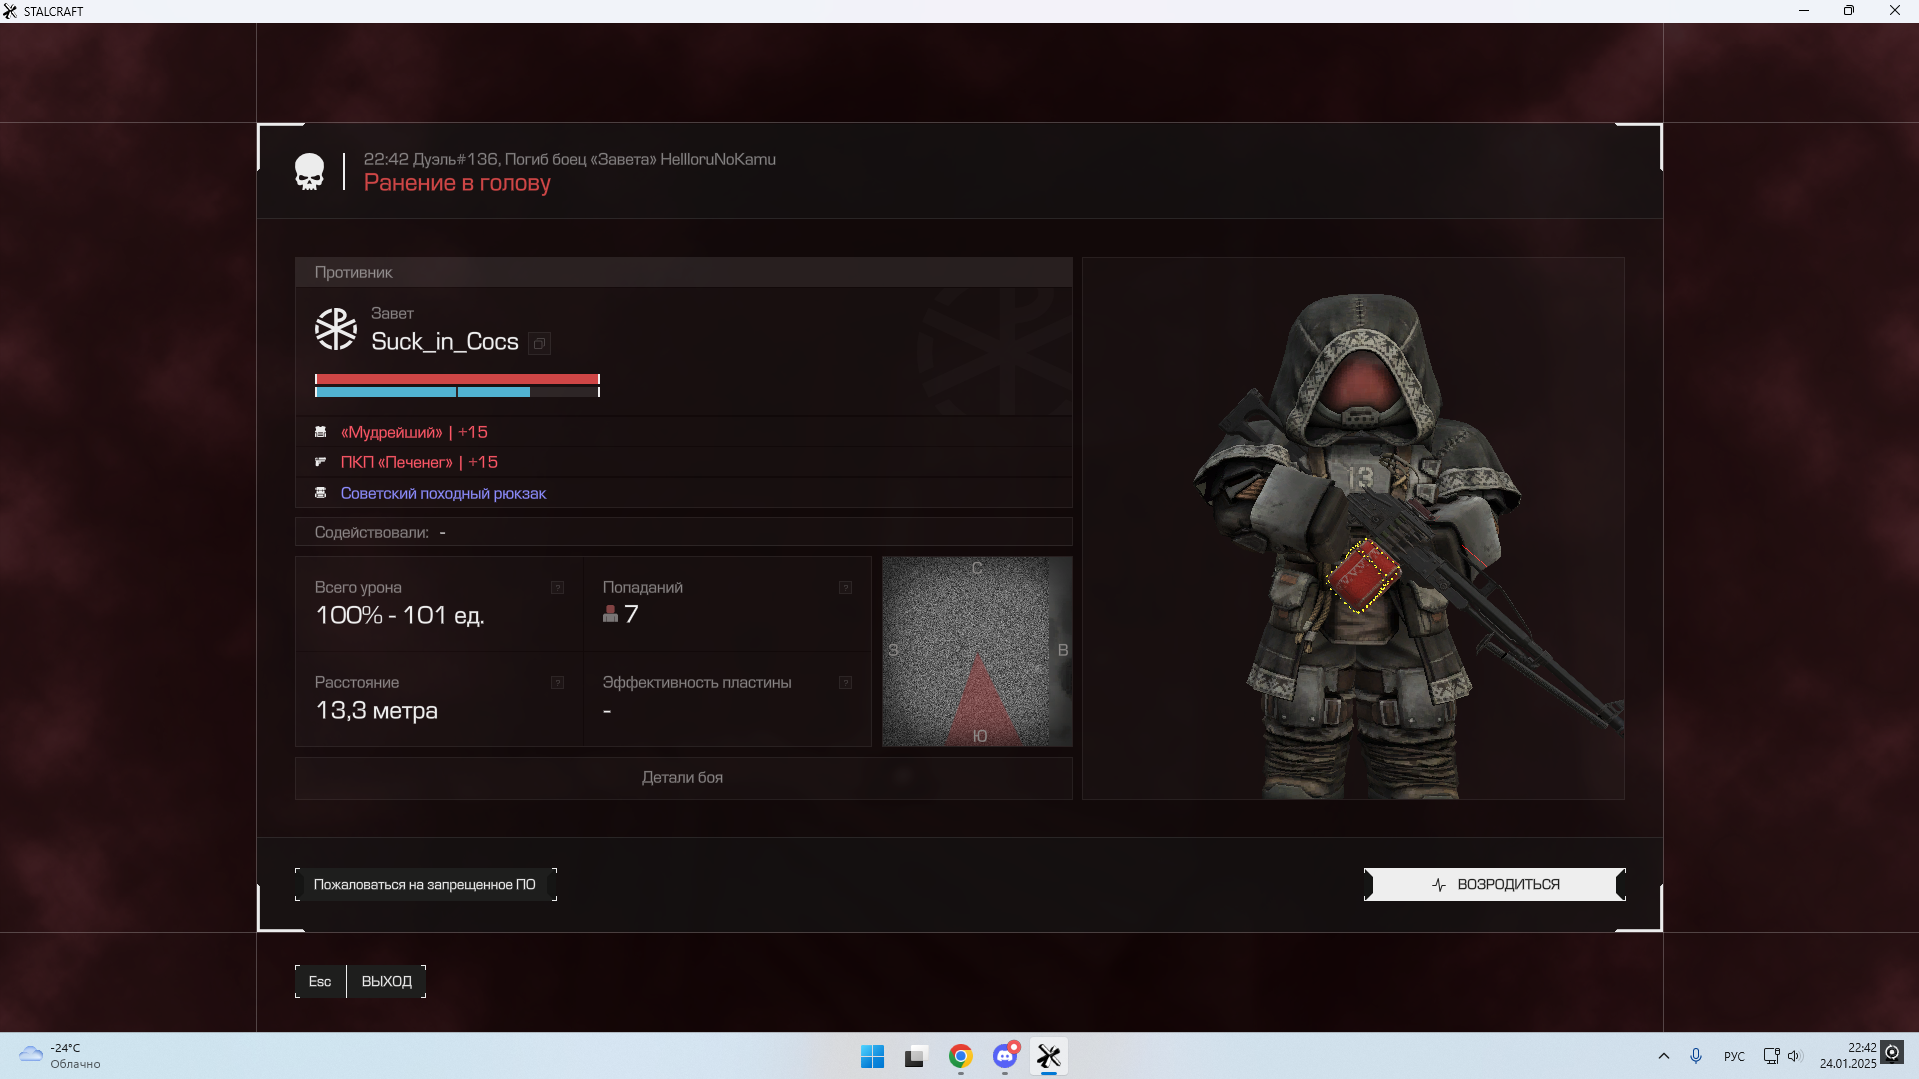
Task: Click the hit direction compass map
Action: tap(977, 651)
